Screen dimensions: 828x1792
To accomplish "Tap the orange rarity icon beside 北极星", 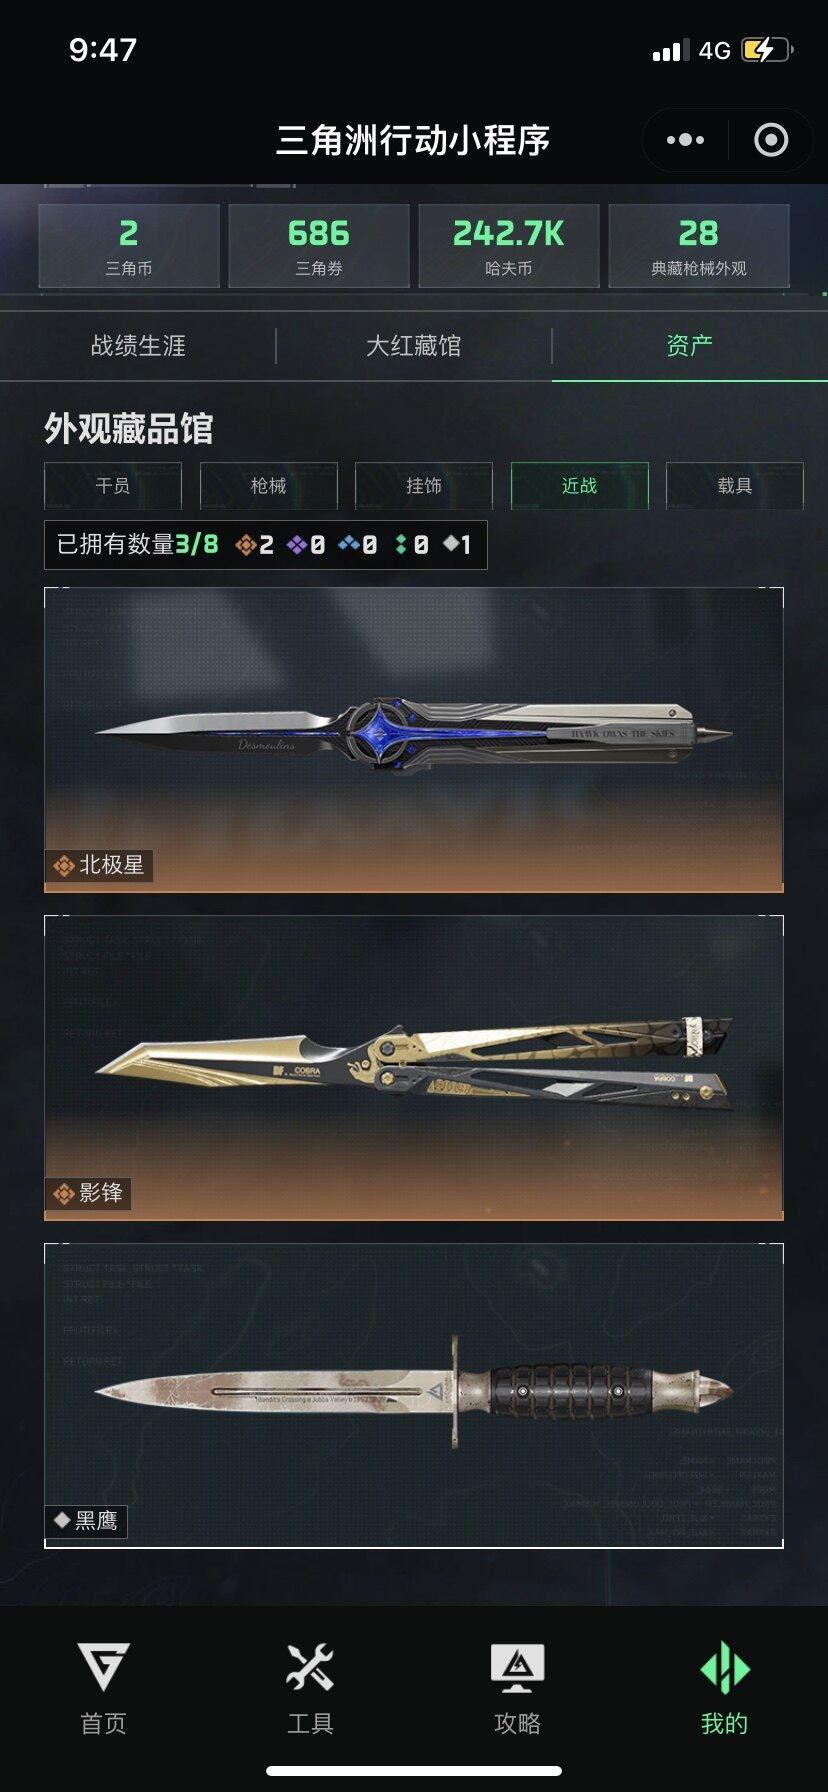I will 64,865.
